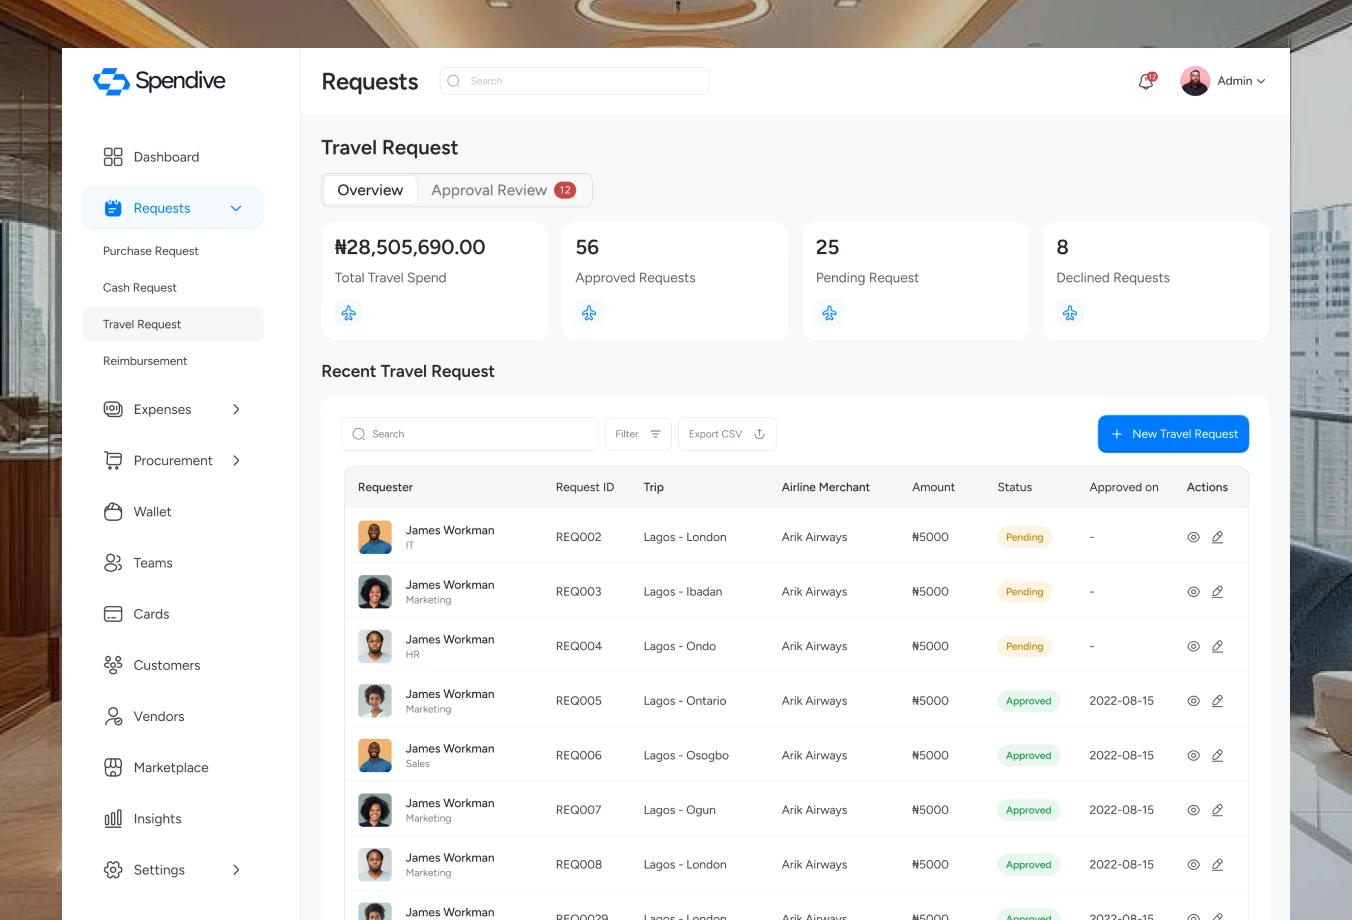Click the Export CSV button
This screenshot has width=1352, height=920.
pyautogui.click(x=727, y=434)
